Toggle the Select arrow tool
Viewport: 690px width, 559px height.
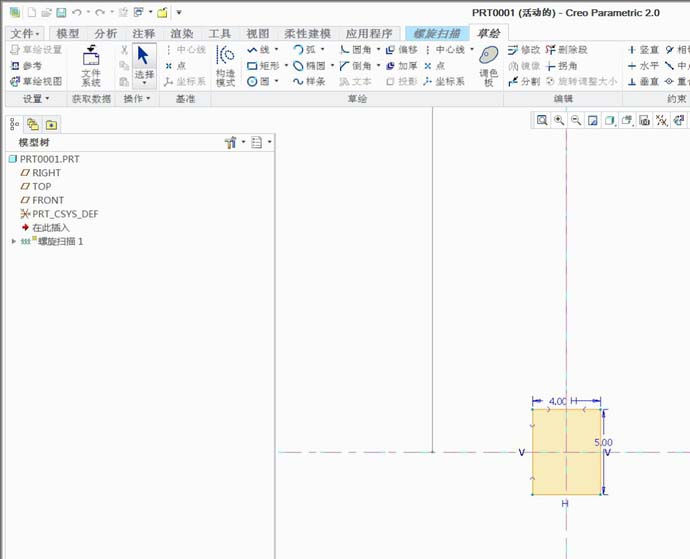tap(144, 65)
